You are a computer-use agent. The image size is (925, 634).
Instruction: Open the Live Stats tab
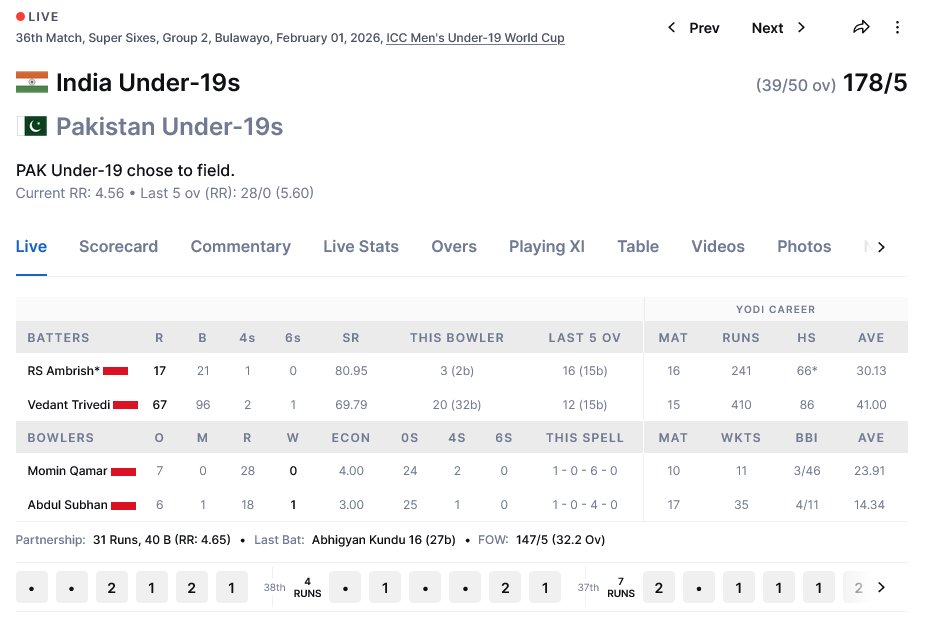pyautogui.click(x=361, y=247)
